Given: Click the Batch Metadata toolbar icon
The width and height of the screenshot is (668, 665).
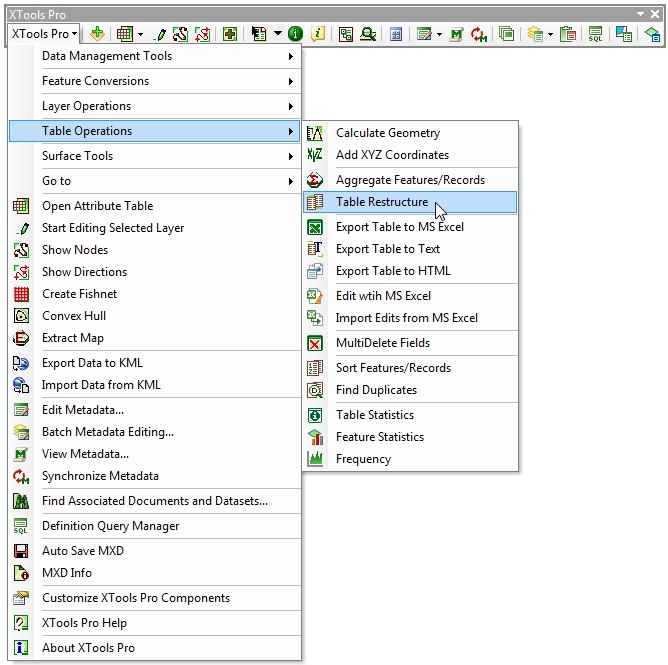Looking at the screenshot, I should pos(535,34).
